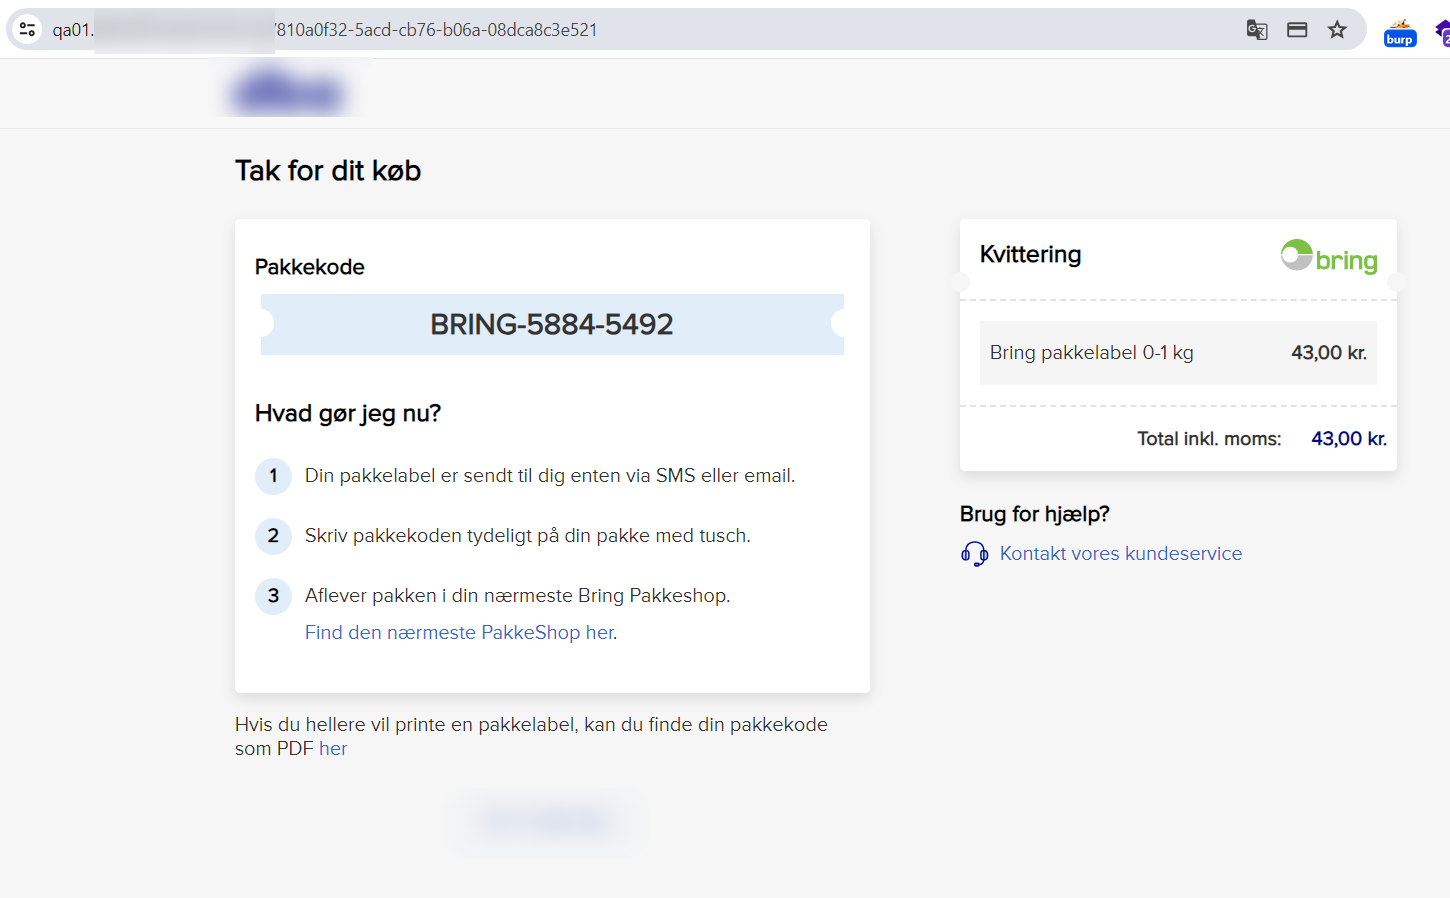Viewport: 1450px width, 898px height.
Task: Click the 'Pakkekode' label
Action: 309,267
